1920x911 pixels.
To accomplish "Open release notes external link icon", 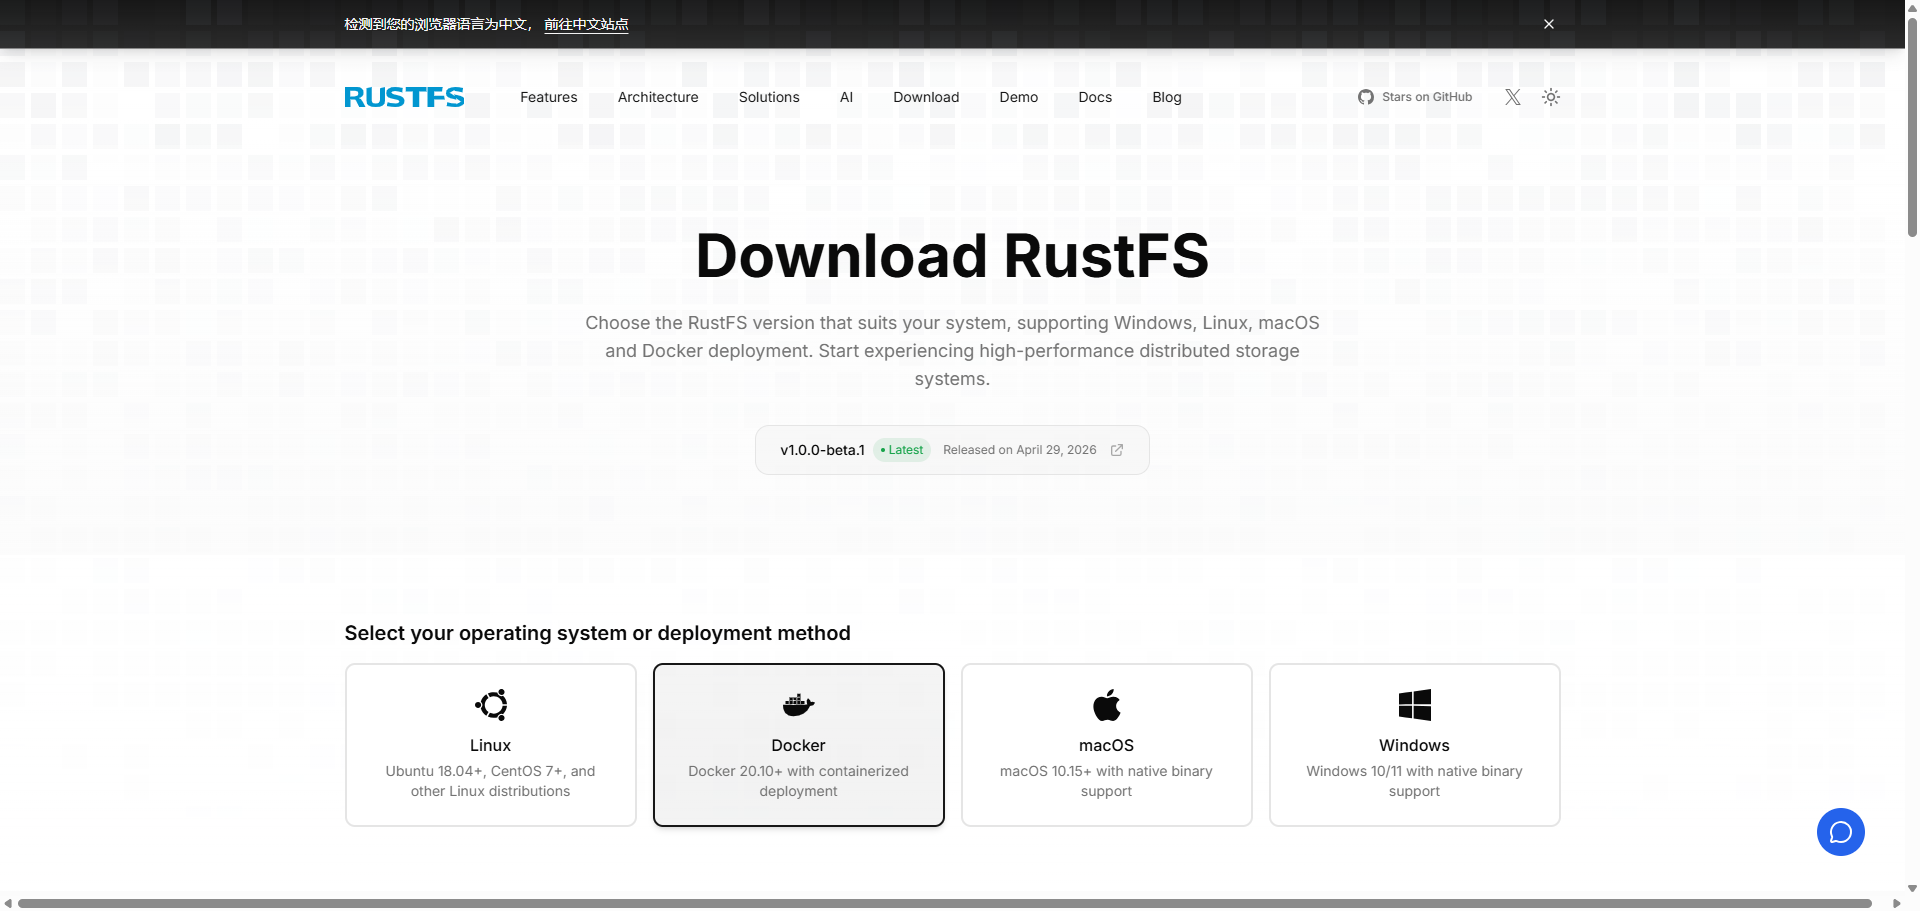I will click(x=1117, y=450).
